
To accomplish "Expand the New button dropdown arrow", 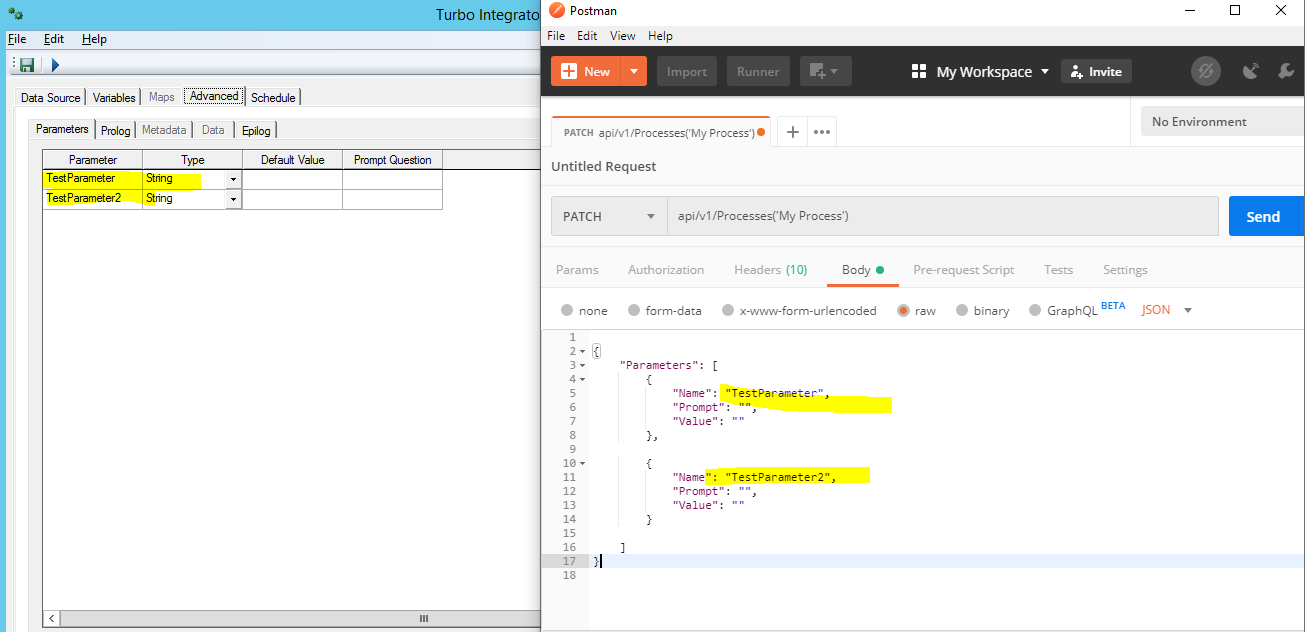I will [633, 71].
